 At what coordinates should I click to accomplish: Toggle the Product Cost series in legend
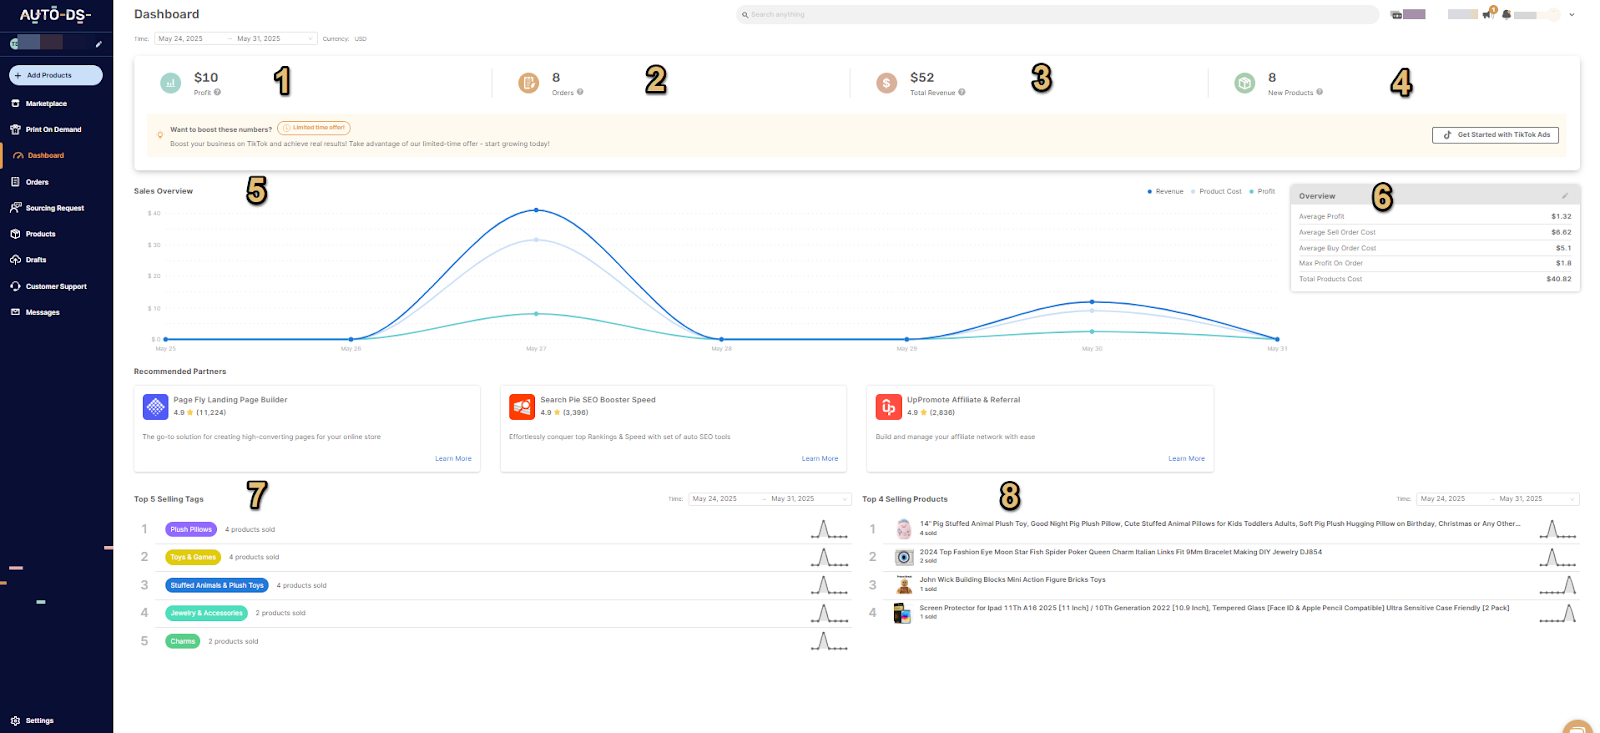pyautogui.click(x=1216, y=191)
